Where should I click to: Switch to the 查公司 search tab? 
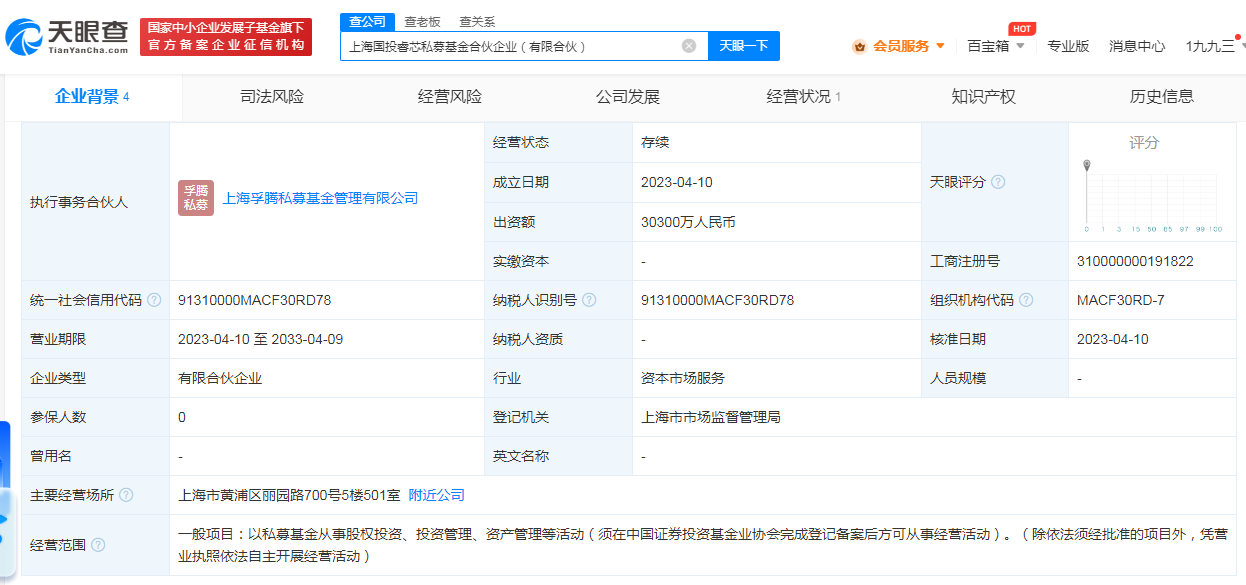[x=367, y=21]
